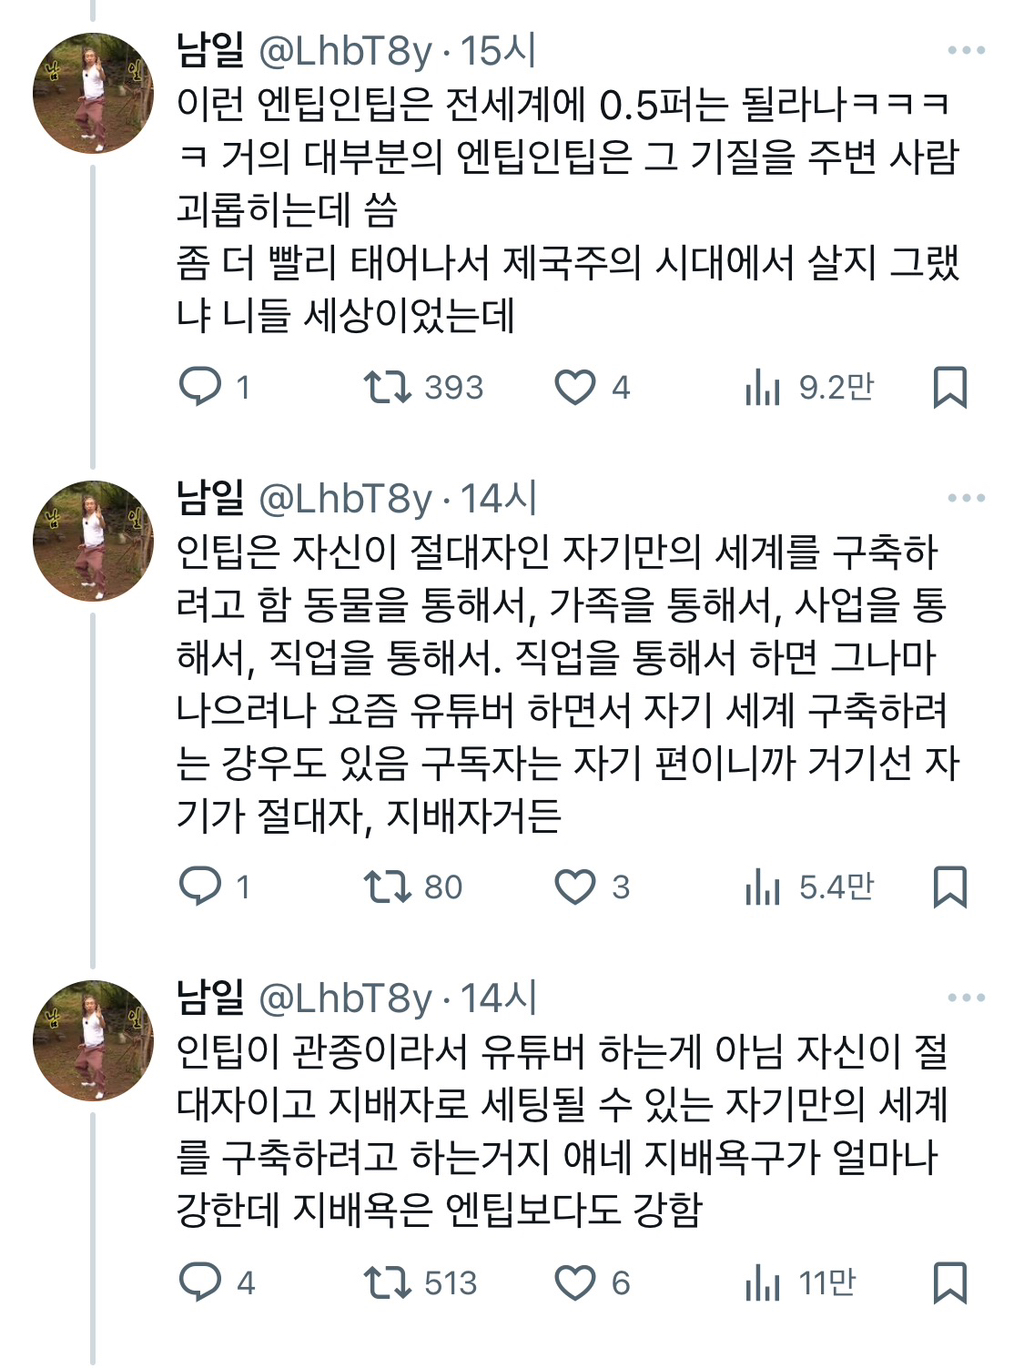Screen dimensions: 1024x1368
Task: Open the reply icon on the first tweet
Action: [x=199, y=388]
